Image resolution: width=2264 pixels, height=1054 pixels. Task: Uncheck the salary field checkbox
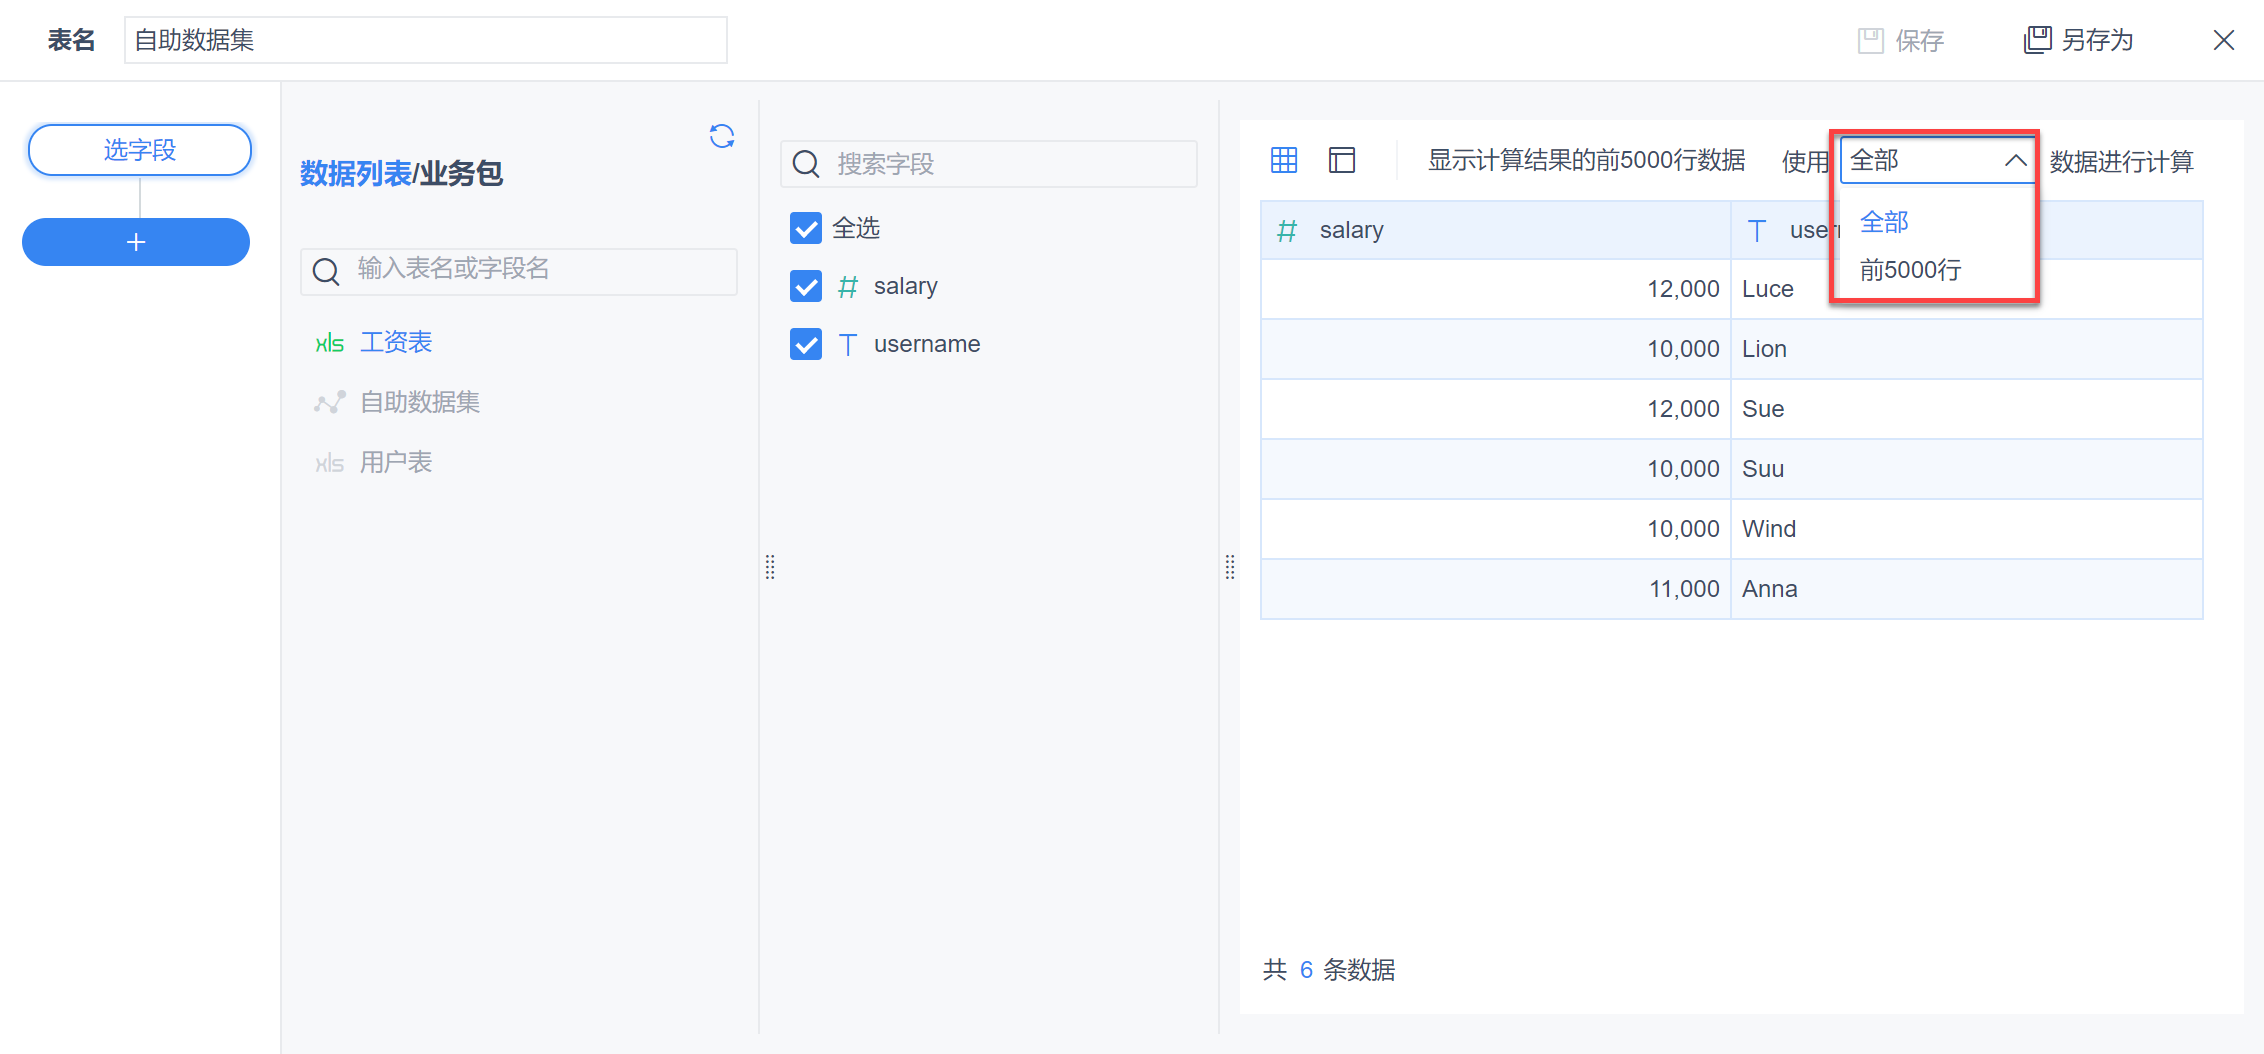pyautogui.click(x=806, y=286)
